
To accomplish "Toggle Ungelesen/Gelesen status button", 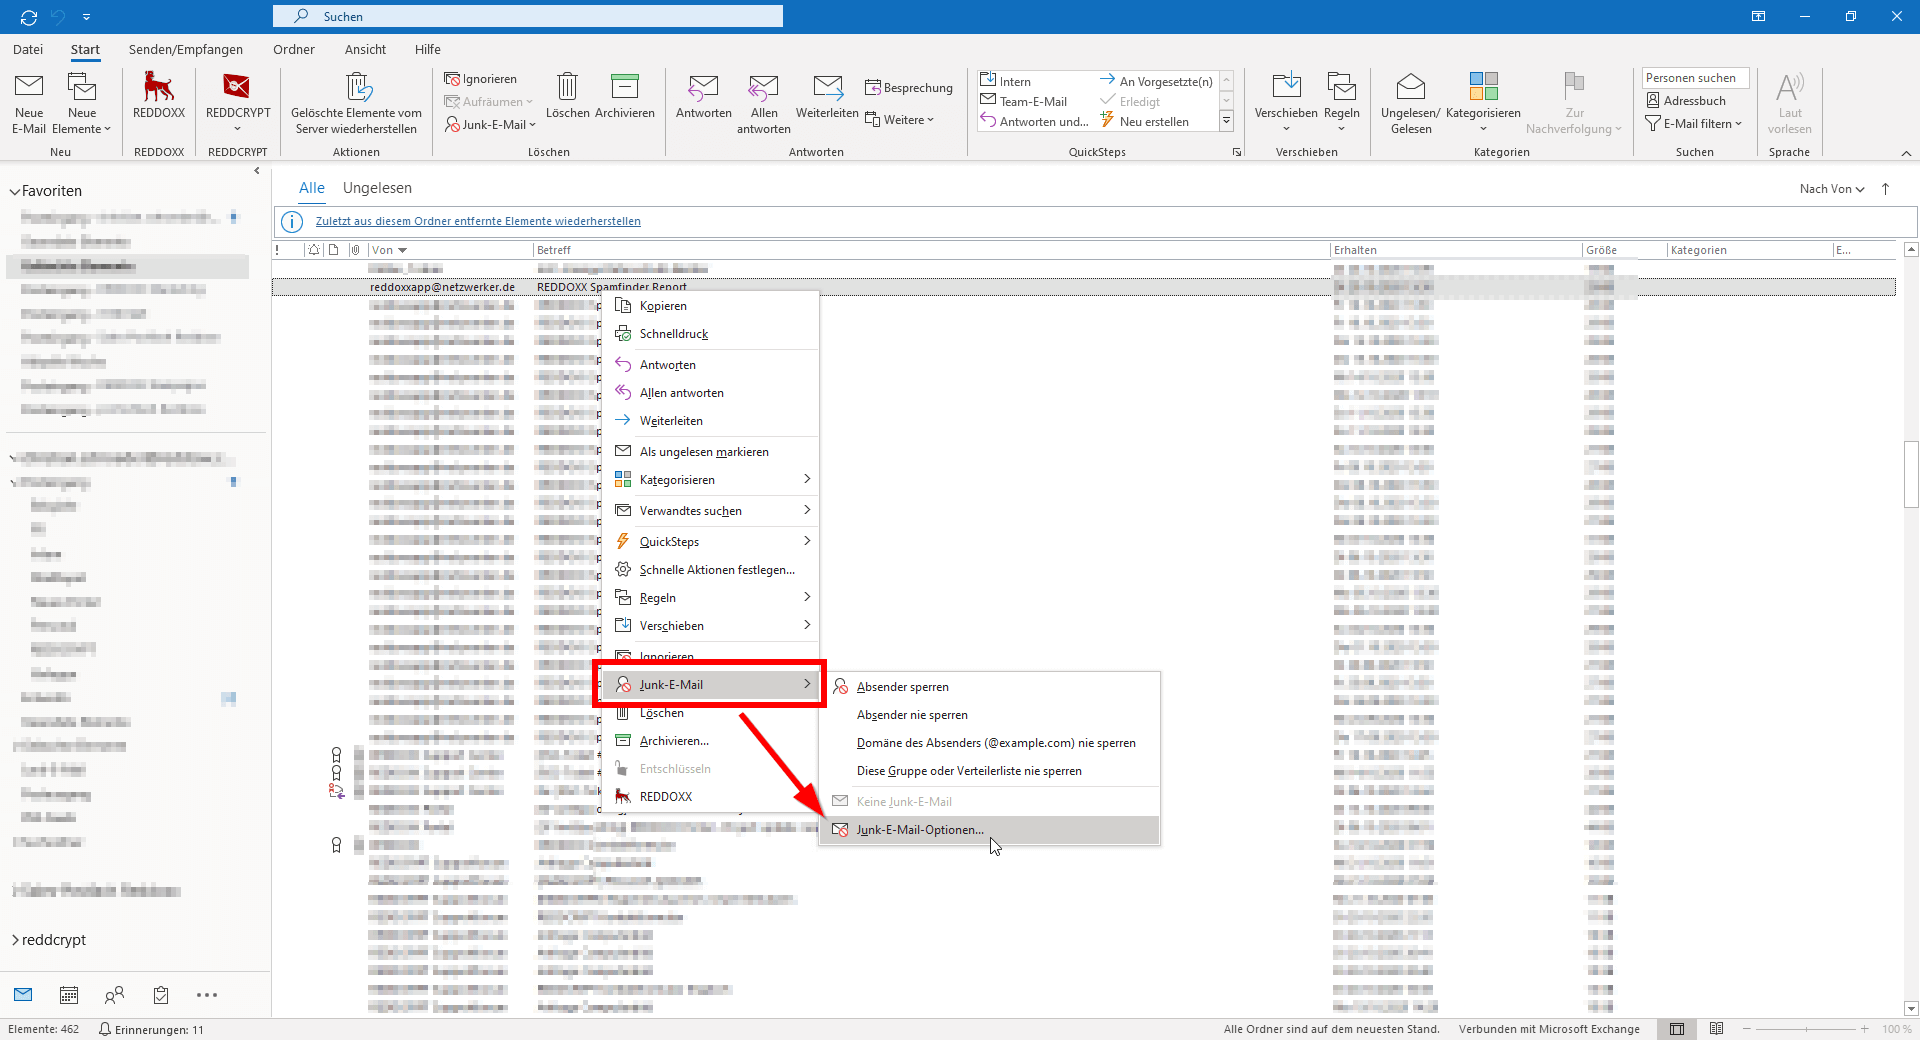I will pos(1410,102).
